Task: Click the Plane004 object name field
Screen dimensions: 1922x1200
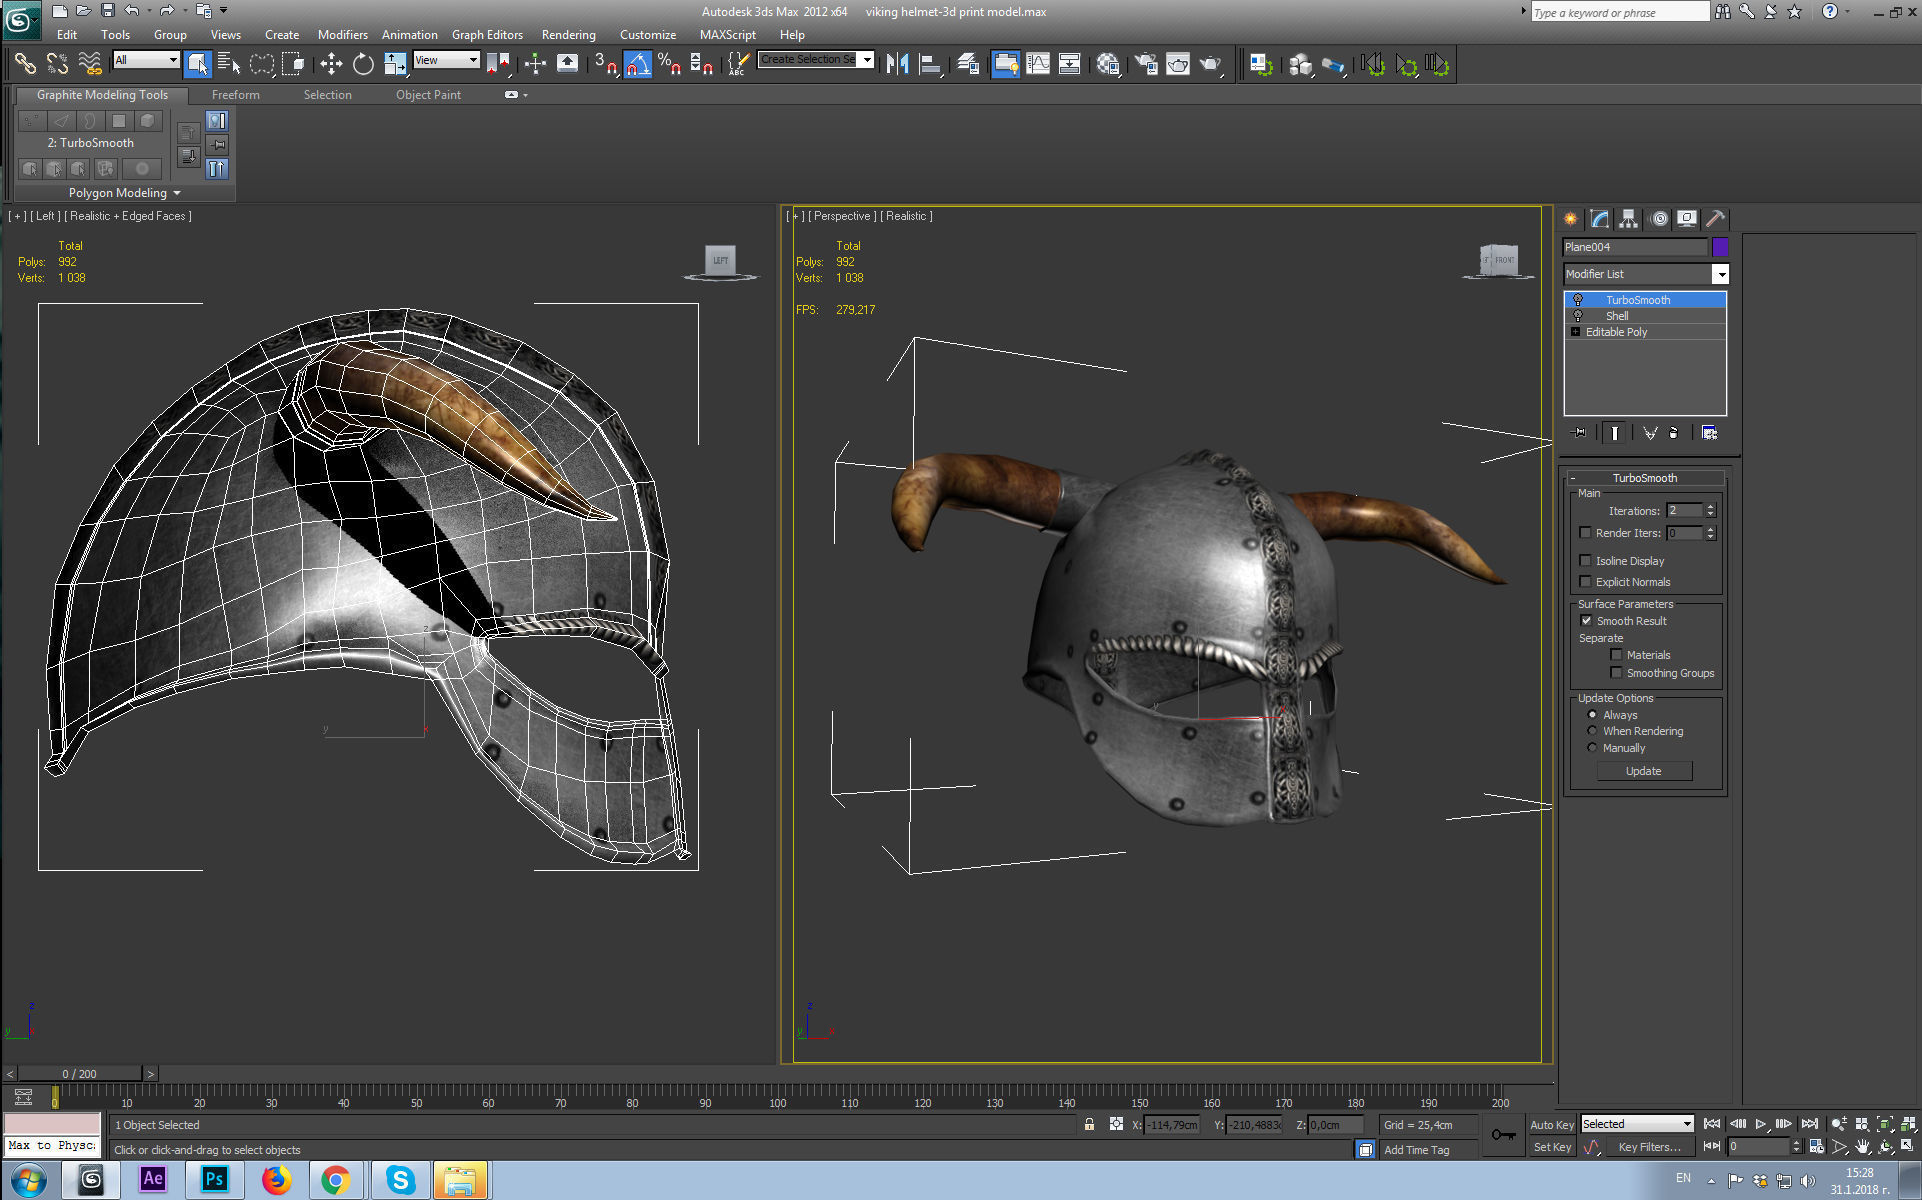Action: coord(1635,247)
